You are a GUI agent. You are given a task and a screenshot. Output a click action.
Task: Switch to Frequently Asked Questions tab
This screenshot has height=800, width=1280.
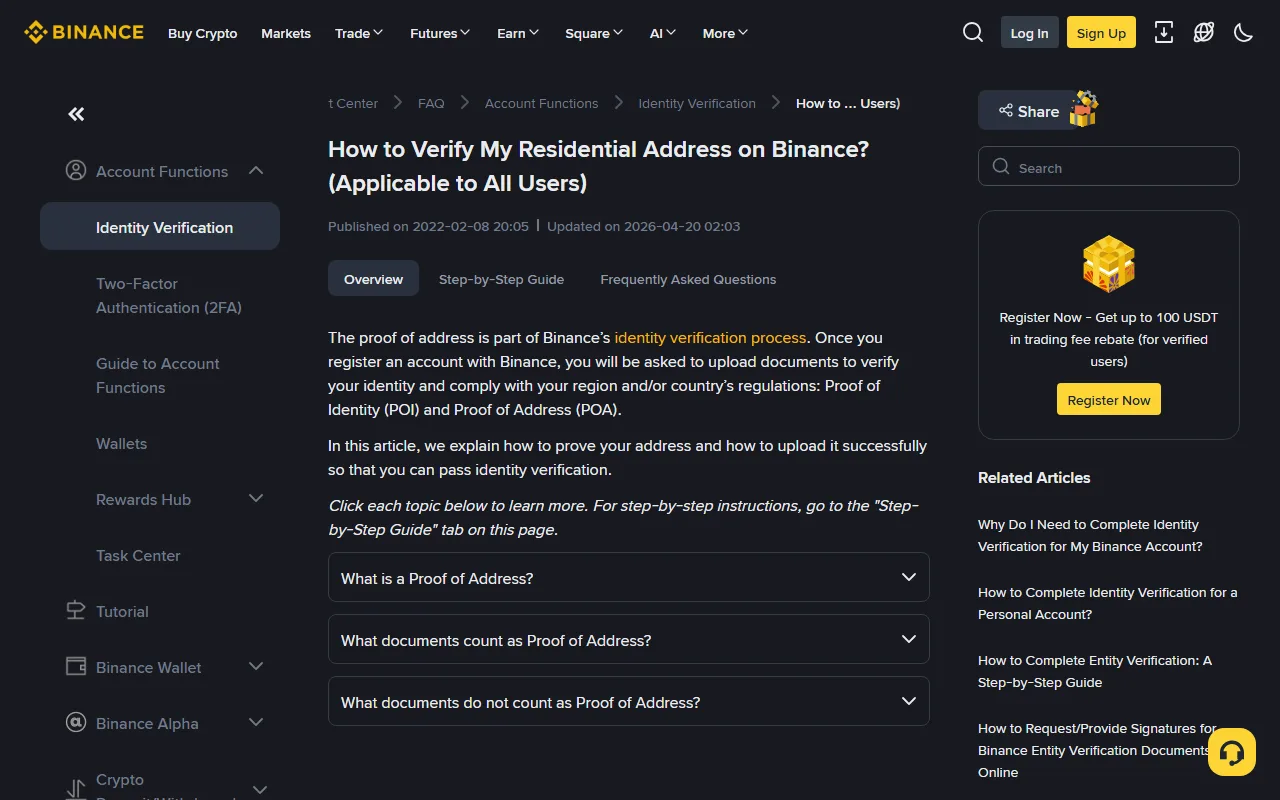[688, 279]
